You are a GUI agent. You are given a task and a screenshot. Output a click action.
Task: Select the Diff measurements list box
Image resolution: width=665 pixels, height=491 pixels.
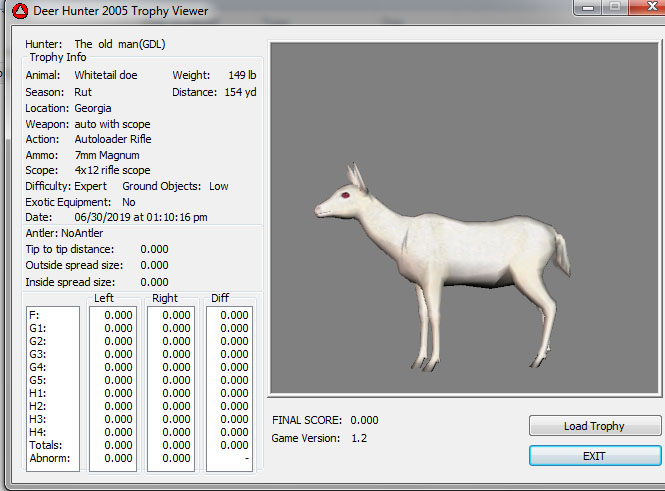229,388
